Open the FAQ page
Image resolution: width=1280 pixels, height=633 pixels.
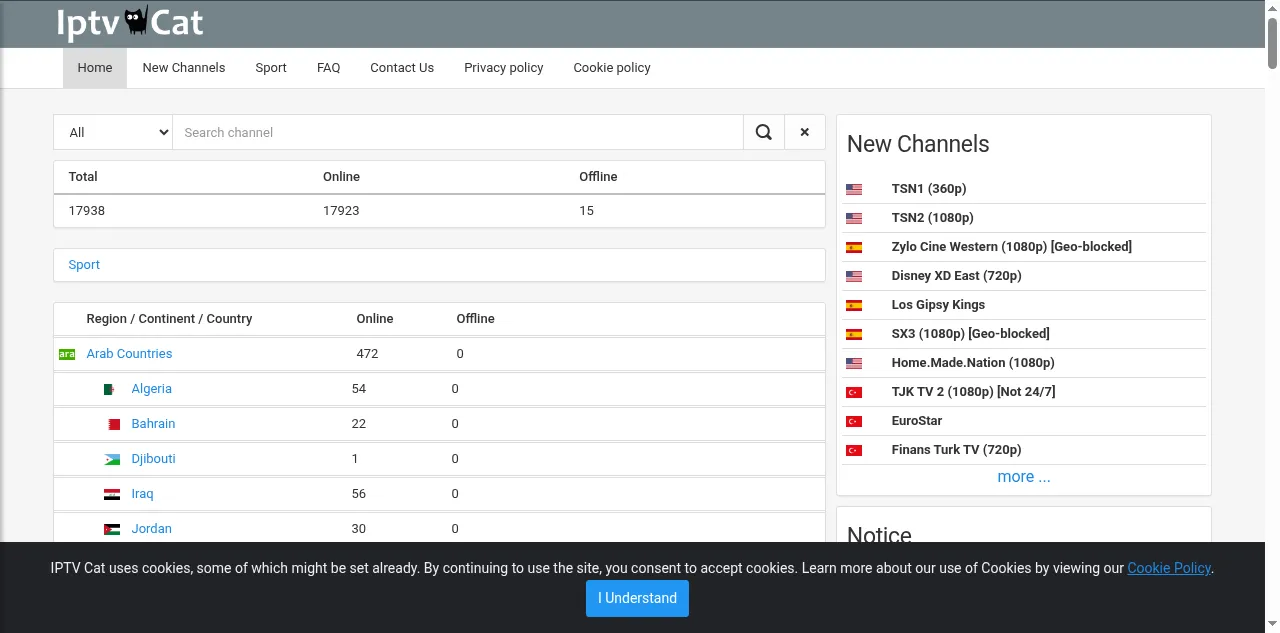[x=328, y=68]
